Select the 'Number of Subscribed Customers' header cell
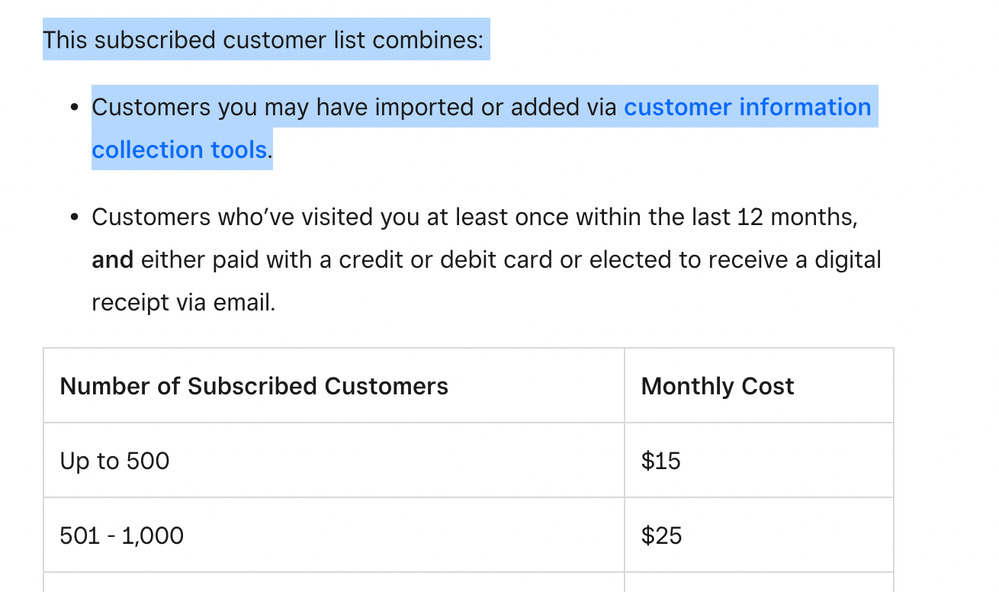The image size is (999, 592). coord(254,386)
